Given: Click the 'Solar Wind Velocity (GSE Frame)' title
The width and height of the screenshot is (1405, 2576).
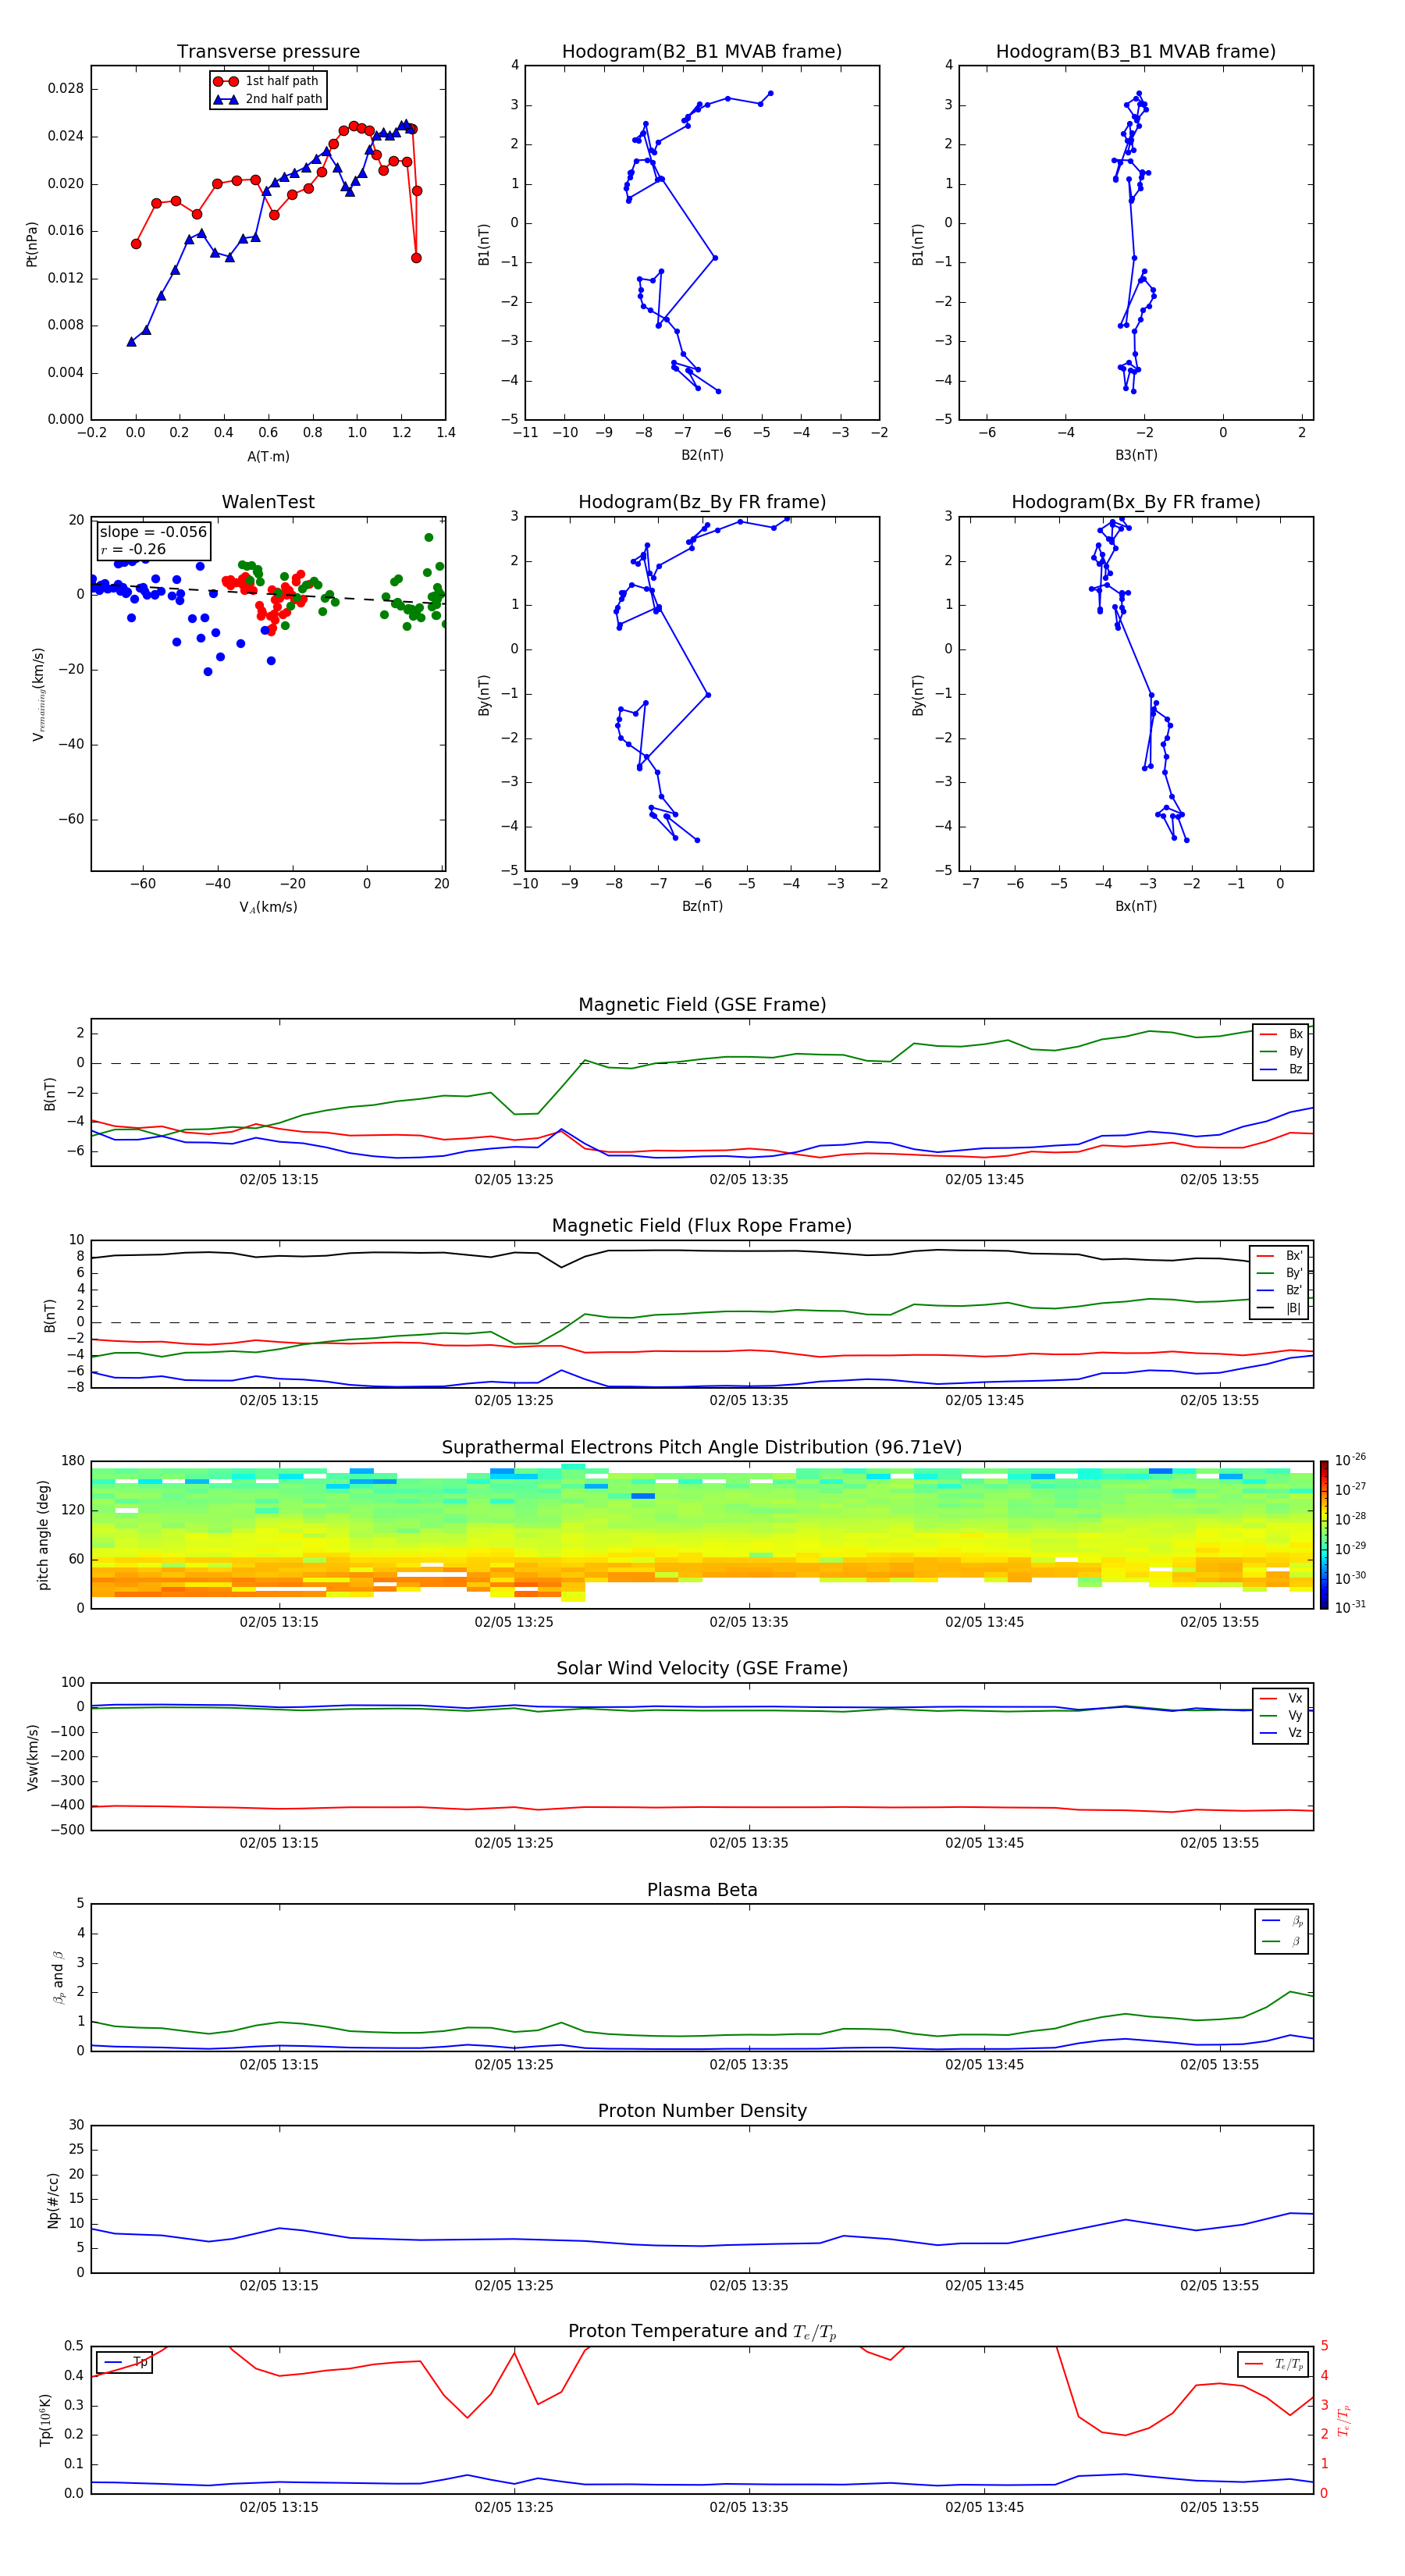Looking at the screenshot, I should pyautogui.click(x=702, y=1668).
